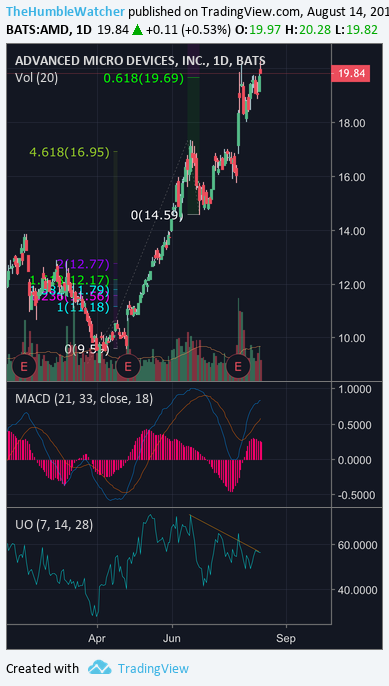Select the 0.618(19.69) Fibonacci level label
Viewport: 389px width, 686px height.
pos(144,79)
